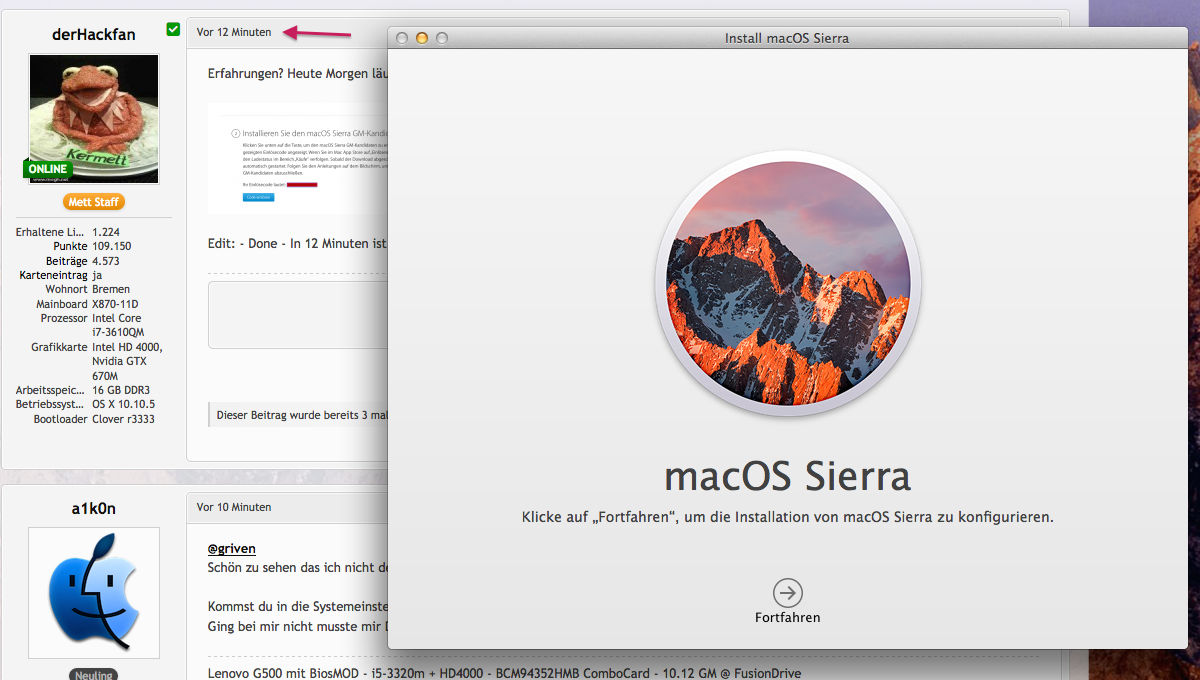Click the 'macOS Sierra' installer heading
The height and width of the screenshot is (680, 1200).
(788, 476)
